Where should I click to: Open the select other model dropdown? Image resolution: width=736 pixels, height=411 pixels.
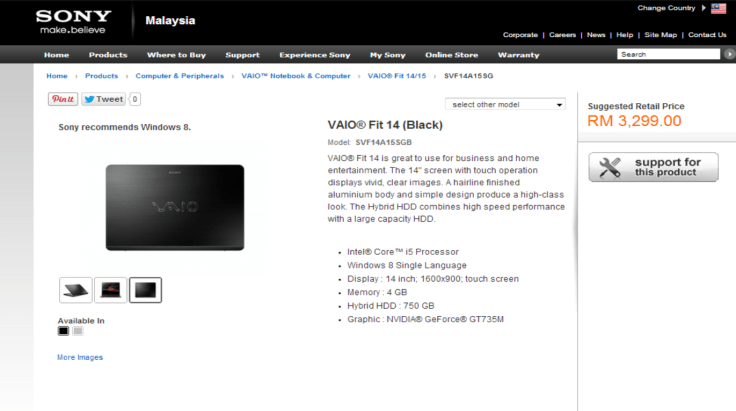[x=506, y=105]
